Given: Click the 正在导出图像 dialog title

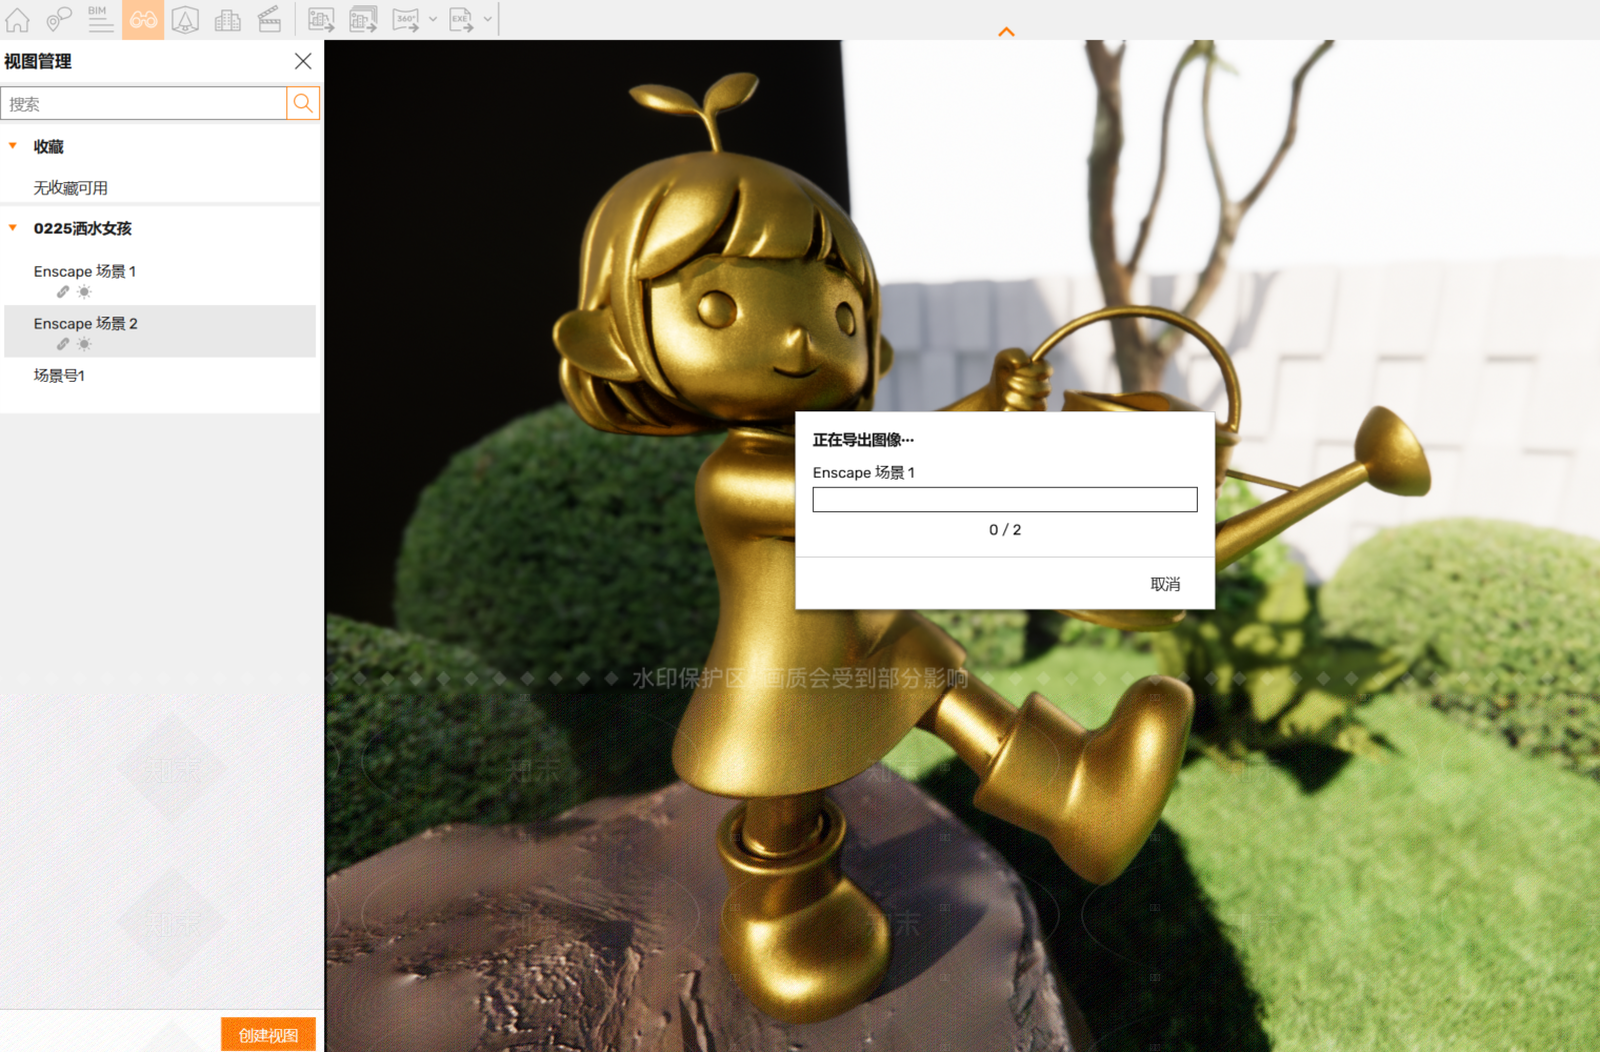Looking at the screenshot, I should [x=863, y=440].
